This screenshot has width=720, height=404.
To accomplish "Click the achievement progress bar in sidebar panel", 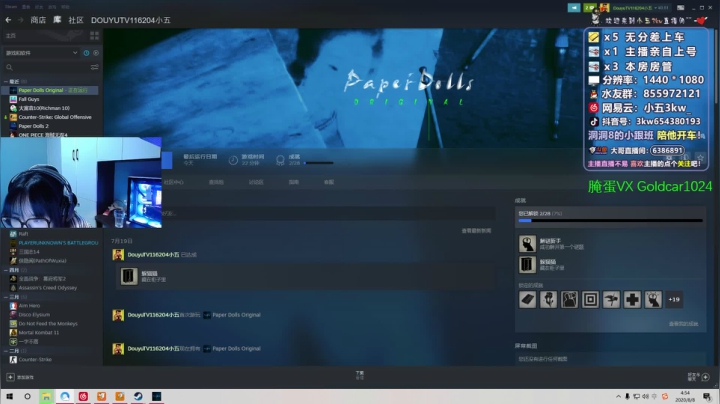I will click(x=610, y=221).
